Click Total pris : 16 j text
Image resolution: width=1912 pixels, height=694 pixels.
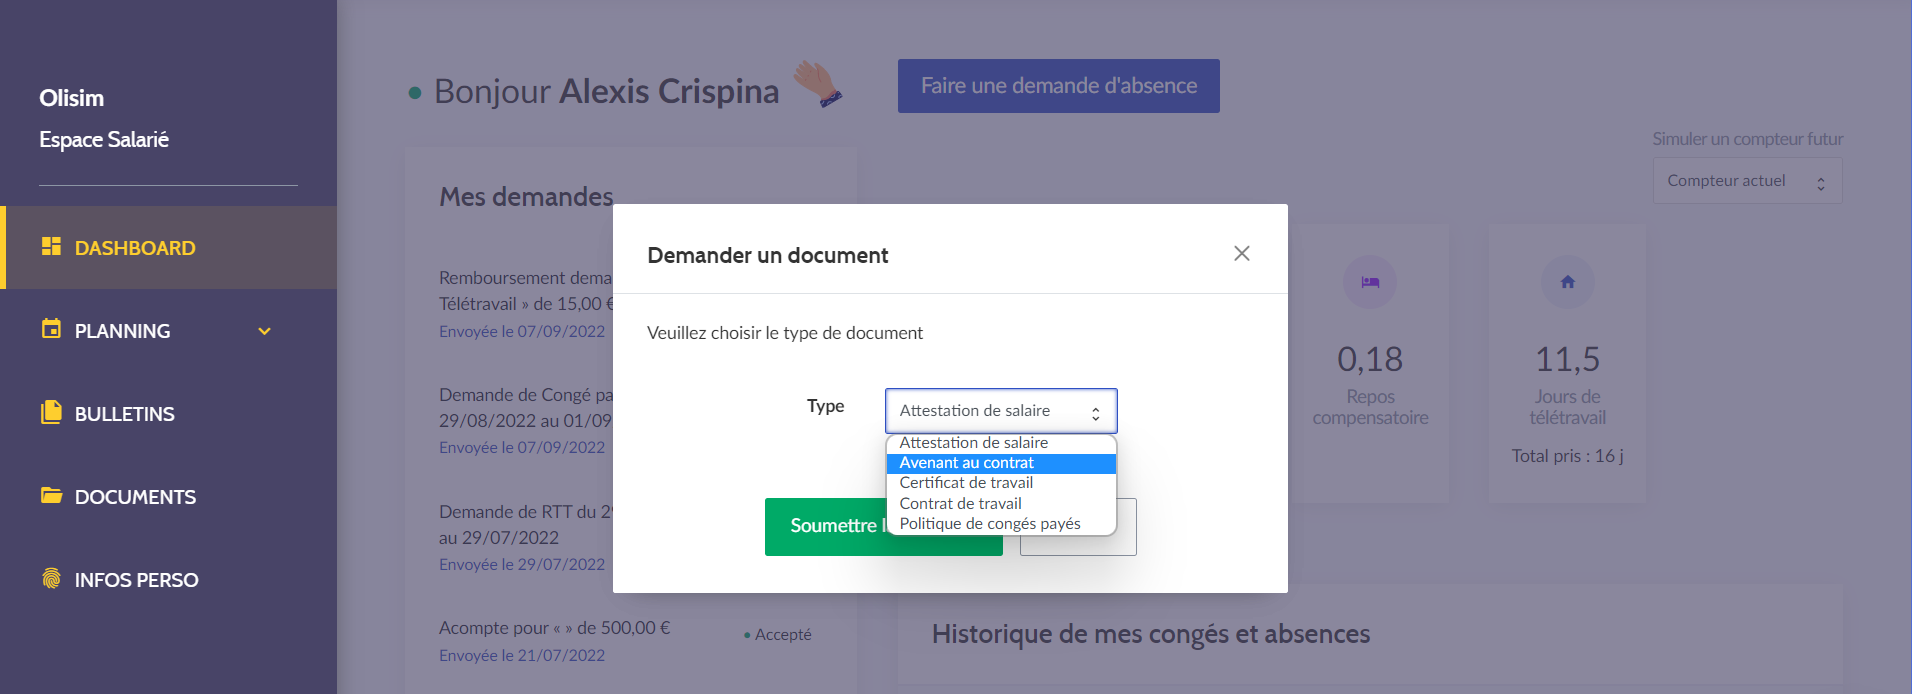pos(1567,456)
